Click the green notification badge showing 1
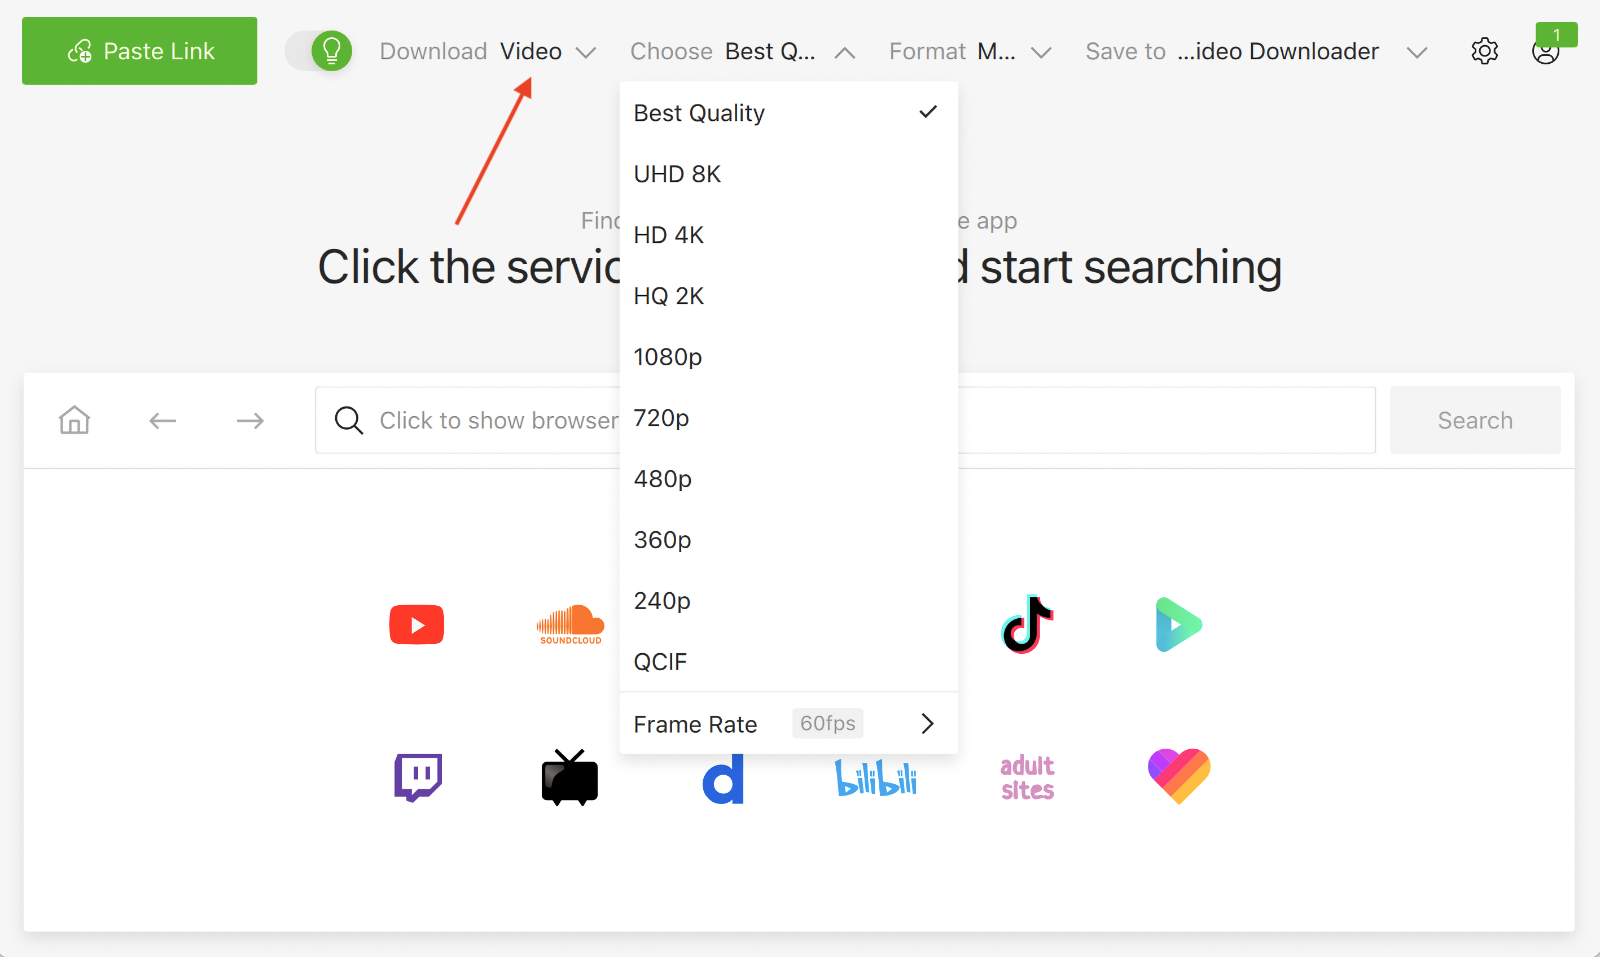1600x957 pixels. (1557, 35)
